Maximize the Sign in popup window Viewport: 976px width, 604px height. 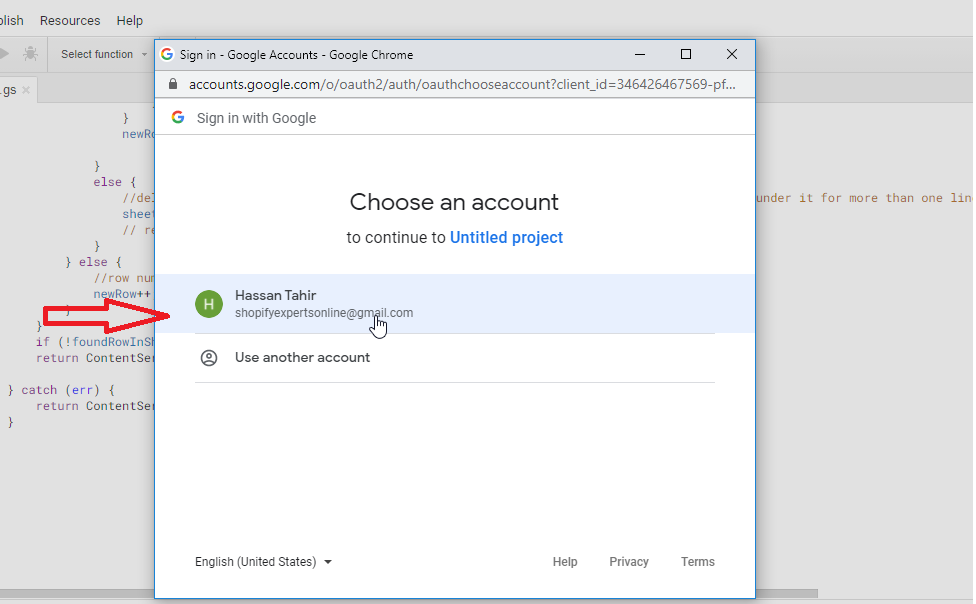click(x=686, y=54)
